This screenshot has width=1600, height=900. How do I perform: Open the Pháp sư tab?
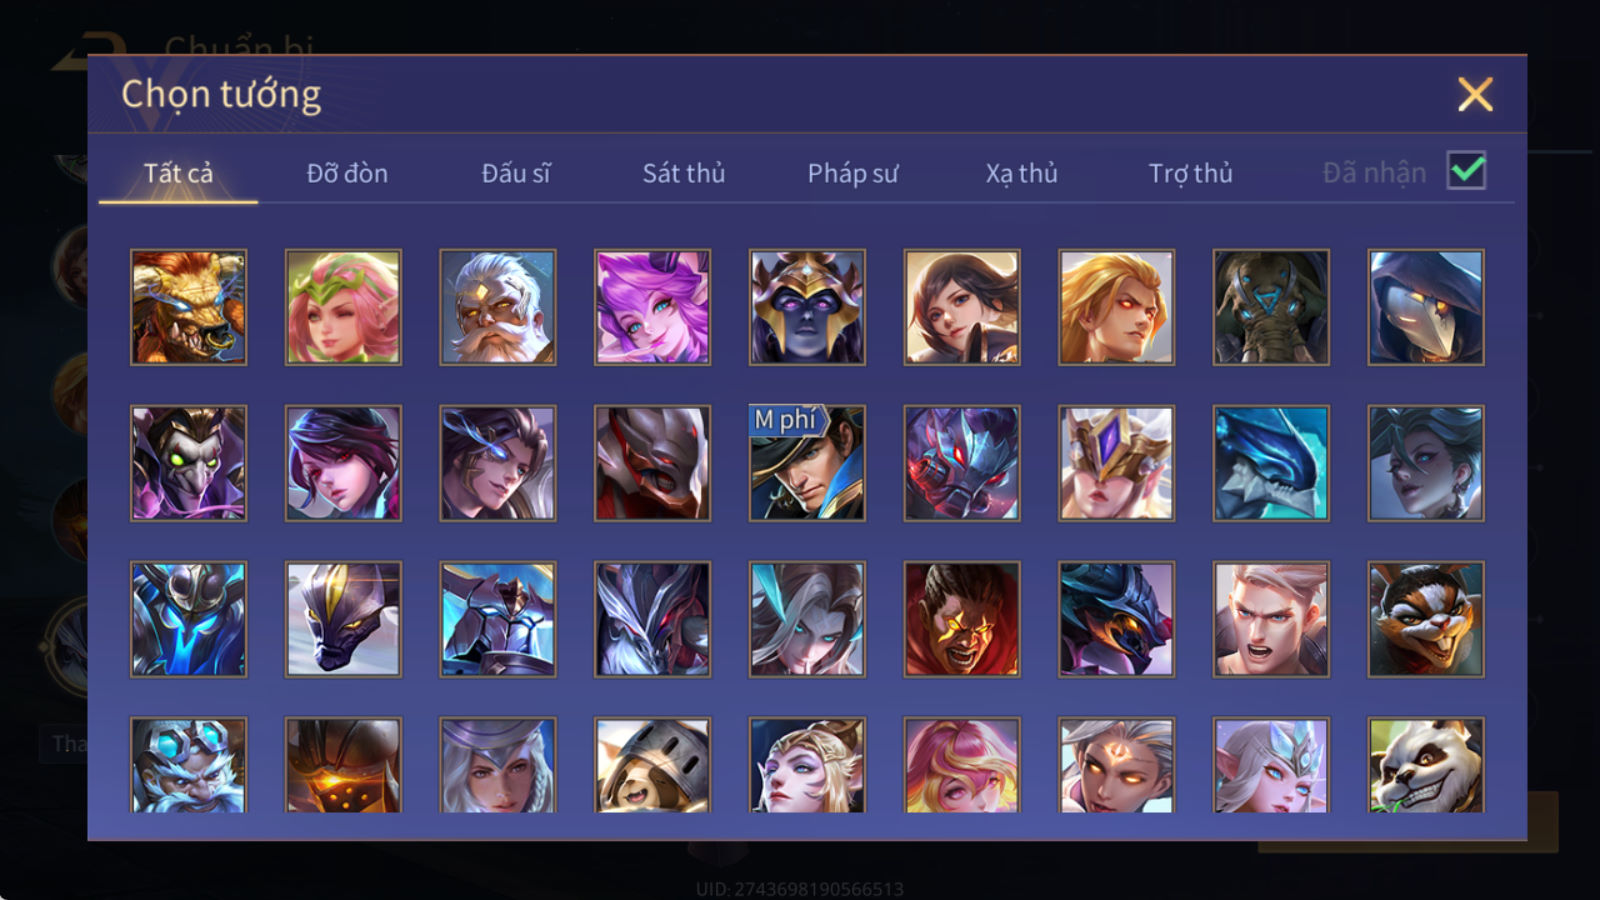(x=853, y=173)
